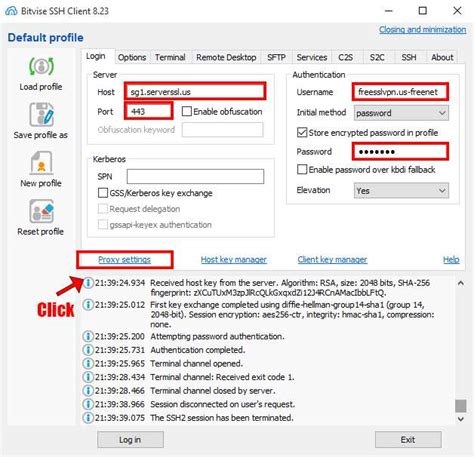Click info icon of 21:39:28.466 log entry
Screen dimensions: 474x457
click(88, 391)
